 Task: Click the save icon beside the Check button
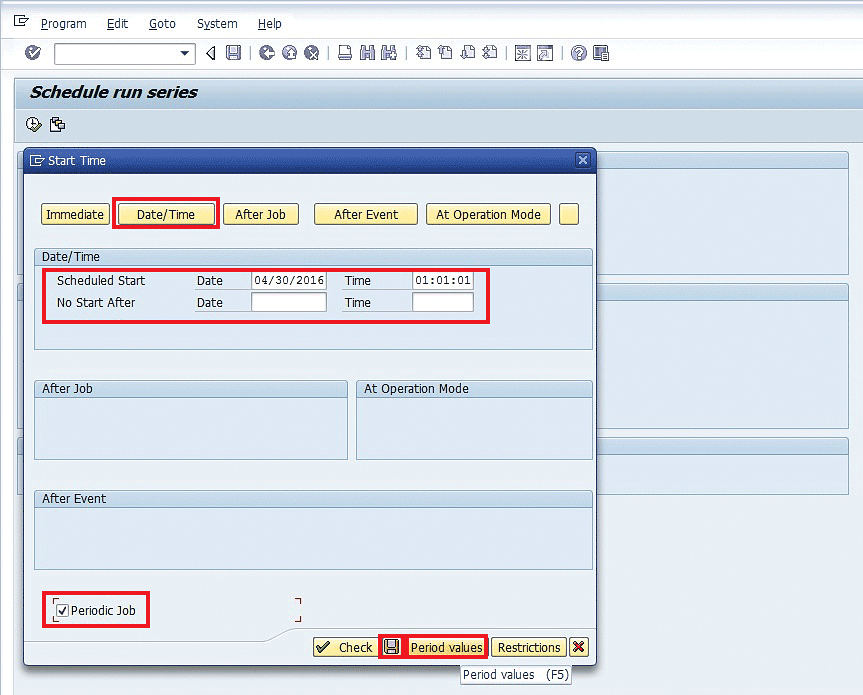click(x=392, y=647)
